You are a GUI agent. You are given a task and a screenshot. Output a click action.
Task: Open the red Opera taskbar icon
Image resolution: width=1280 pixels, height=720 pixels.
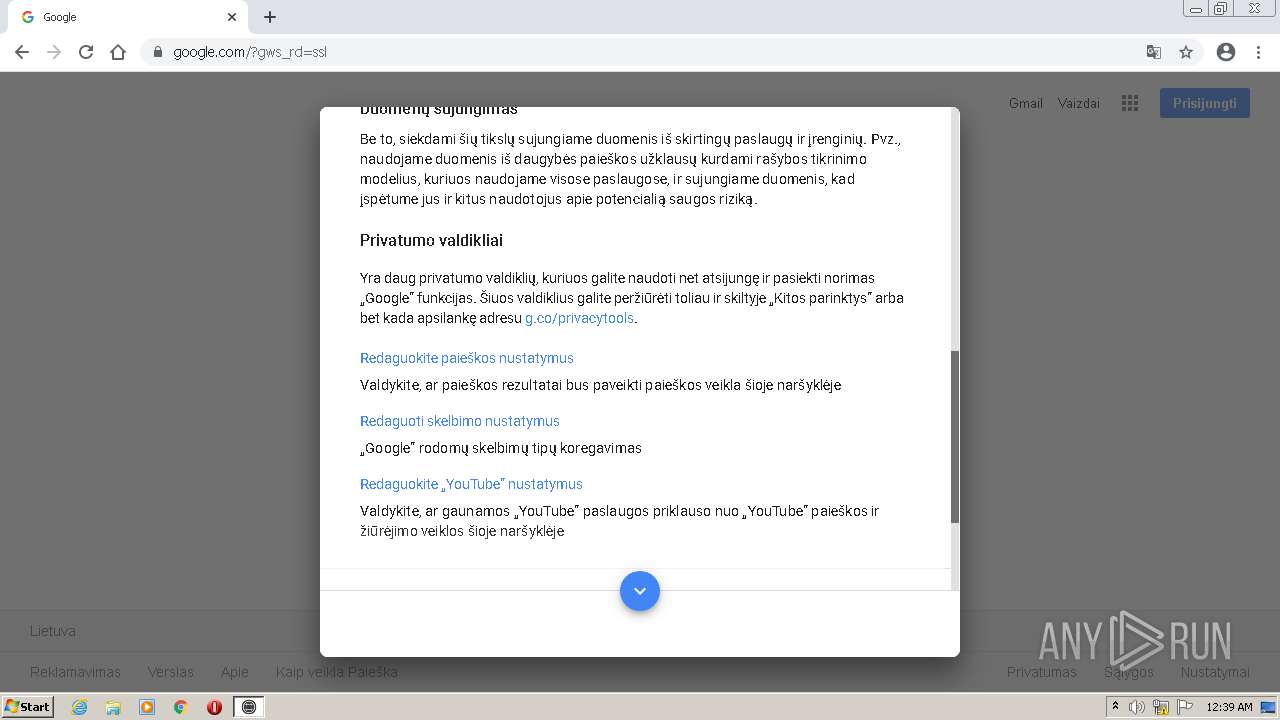[214, 707]
